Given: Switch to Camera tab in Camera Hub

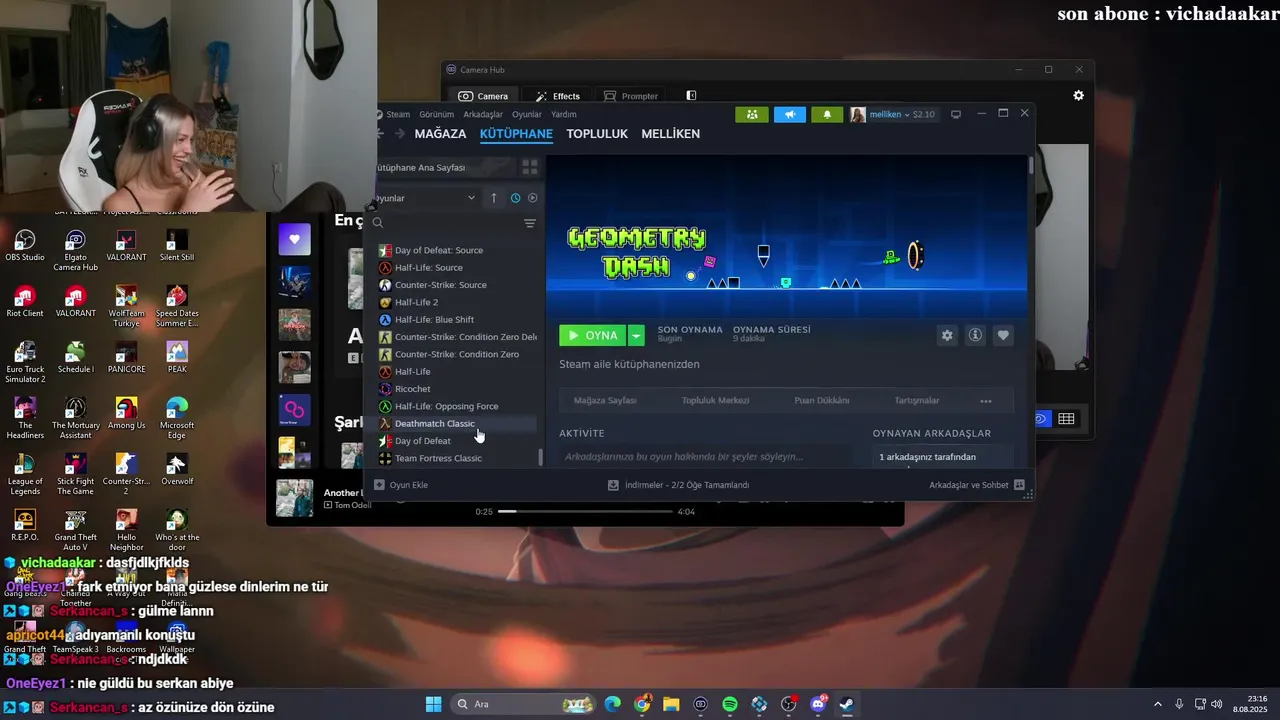Looking at the screenshot, I should [483, 96].
